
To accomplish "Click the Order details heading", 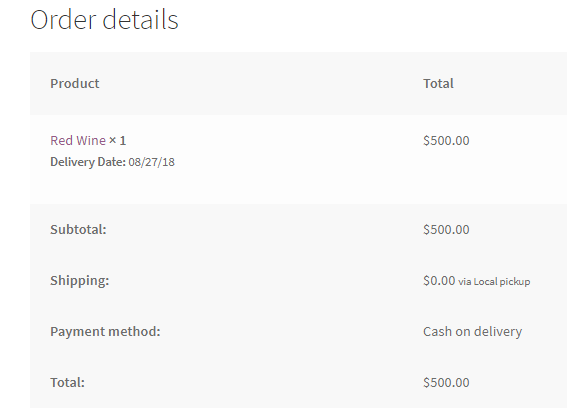I will pyautogui.click(x=105, y=20).
